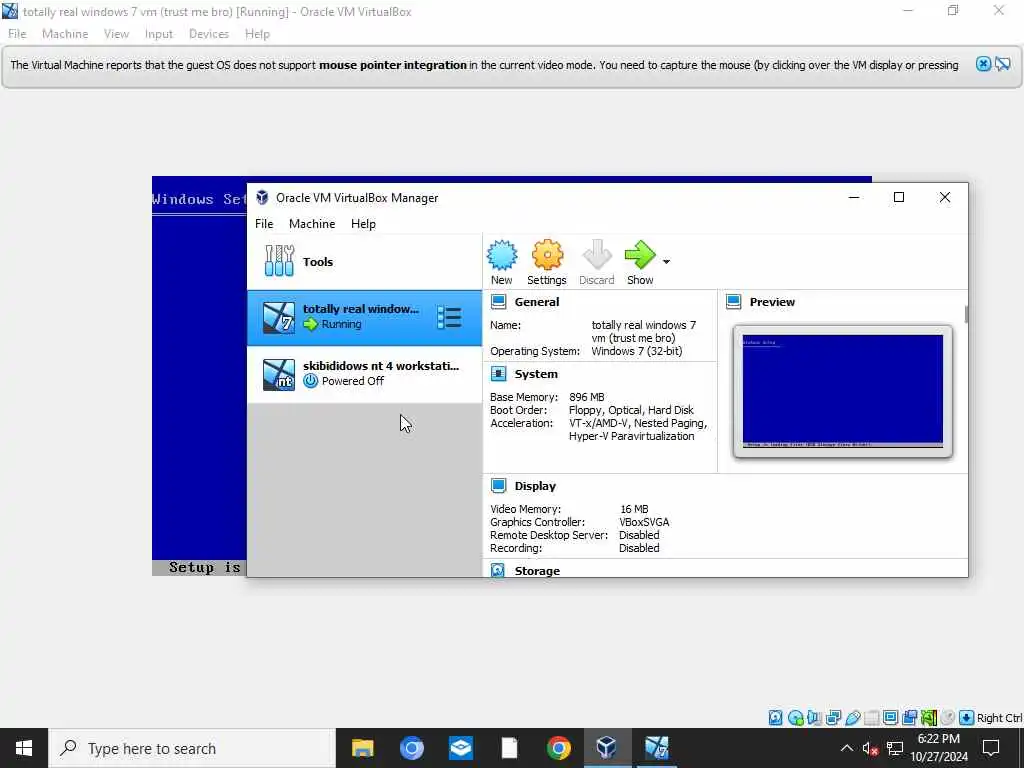Click the New machine icon in VirtualBox Manager
Viewport: 1024px width, 768px height.
pyautogui.click(x=502, y=255)
